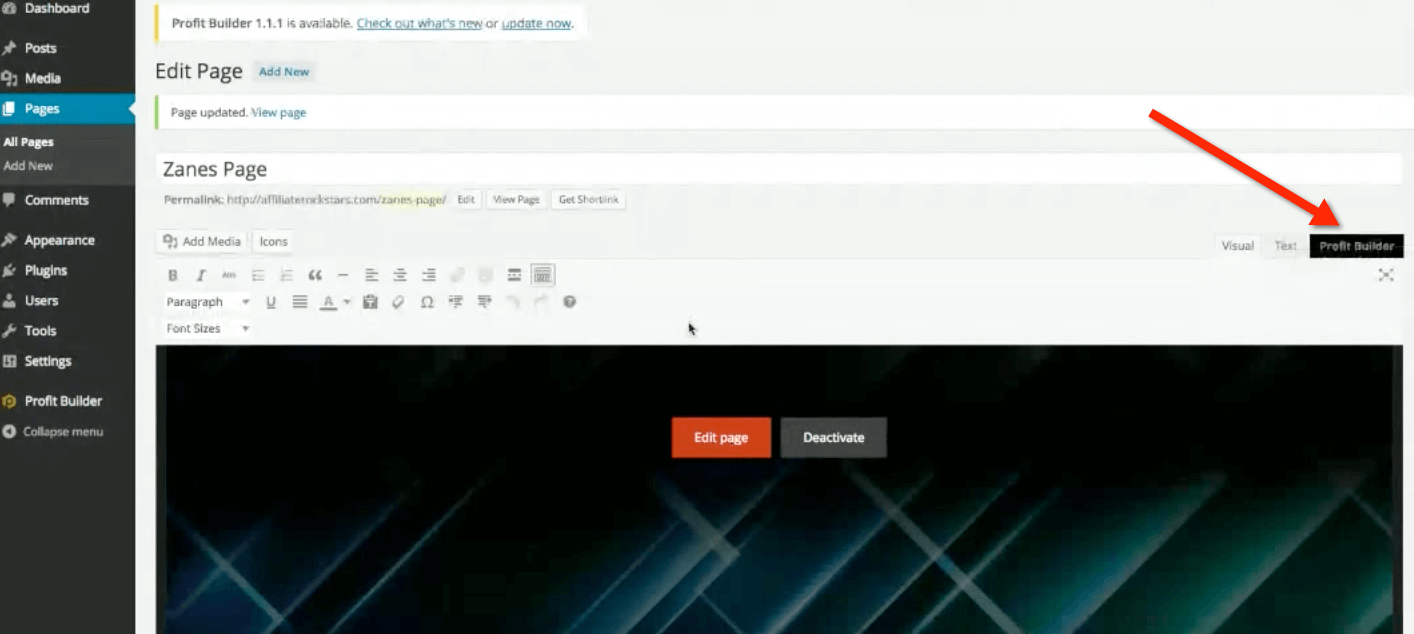Click the View Page button beside the permalink

tap(517, 200)
